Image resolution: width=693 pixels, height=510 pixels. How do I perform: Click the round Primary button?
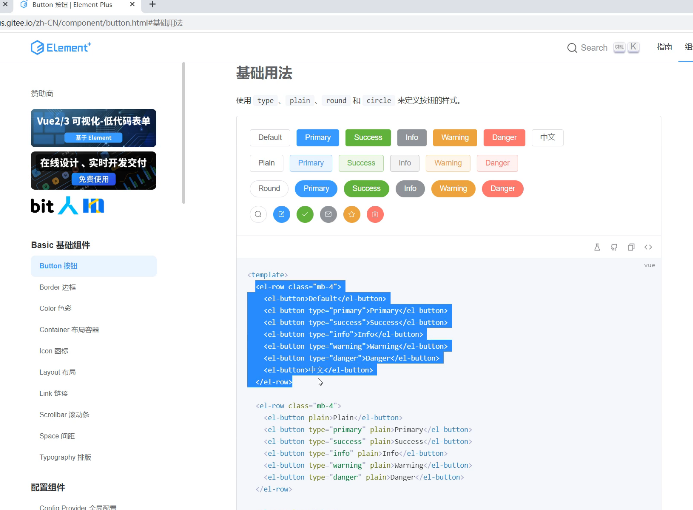pyautogui.click(x=316, y=189)
